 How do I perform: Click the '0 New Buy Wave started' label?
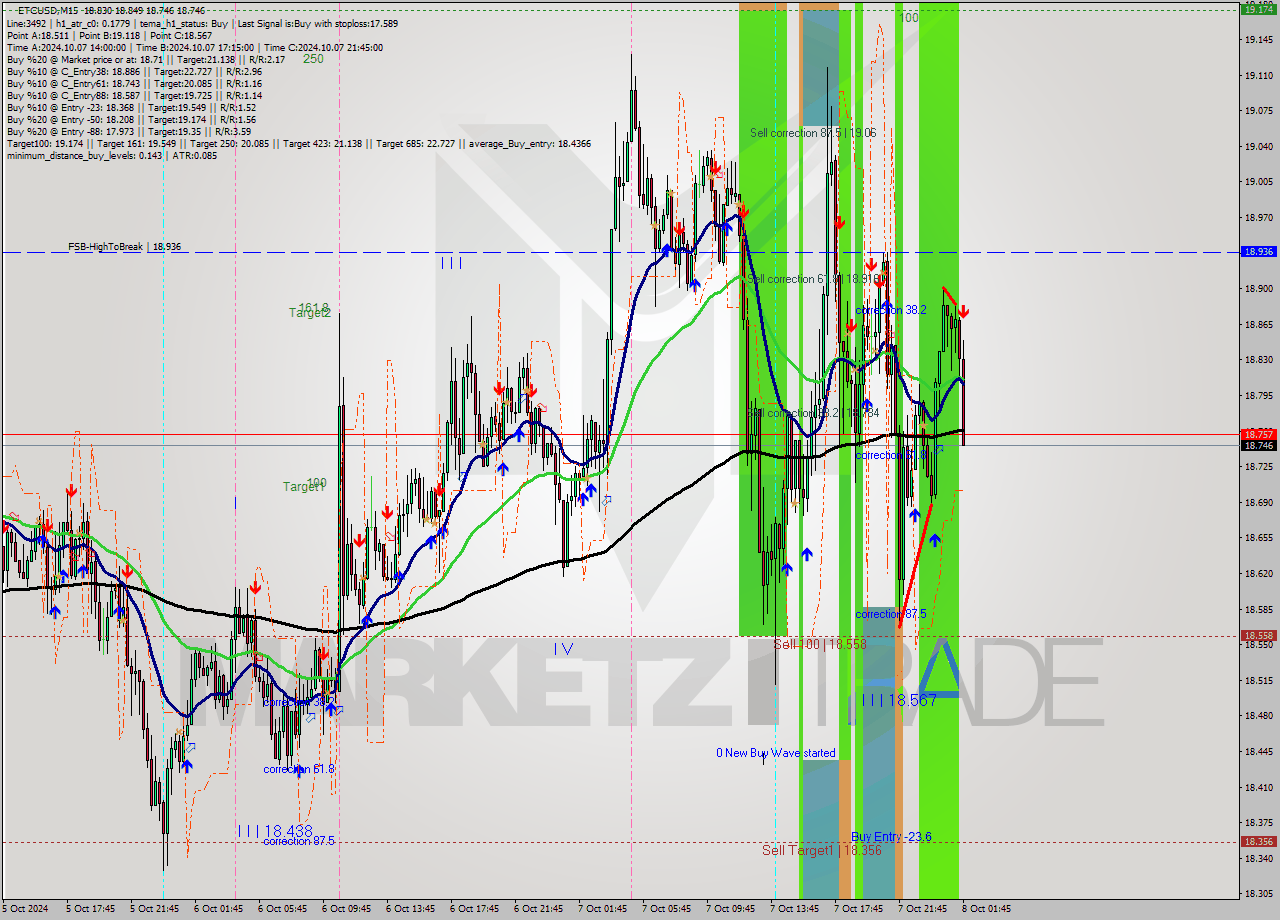(775, 753)
